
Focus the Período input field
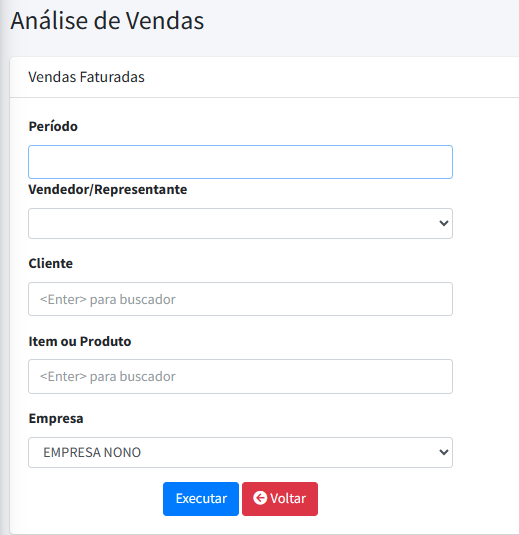point(240,162)
